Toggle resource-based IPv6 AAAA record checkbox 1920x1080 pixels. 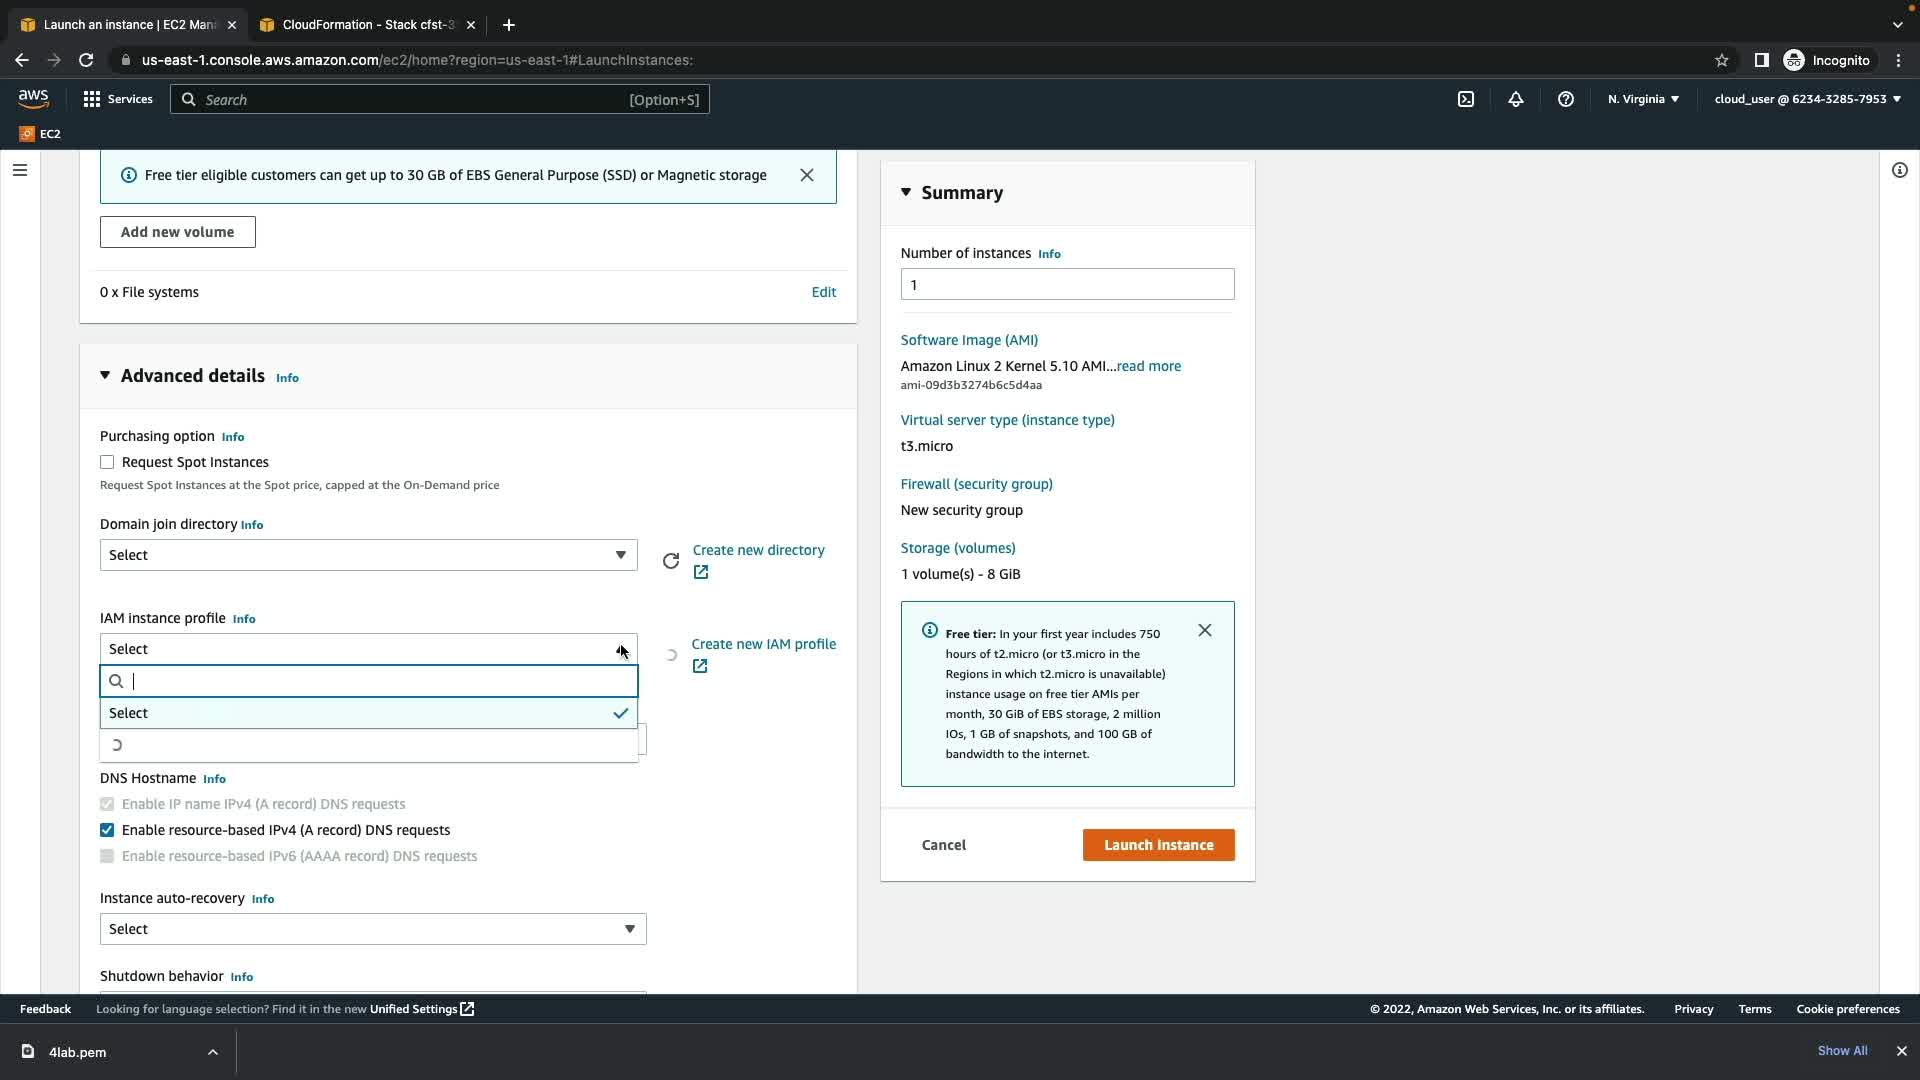point(107,856)
